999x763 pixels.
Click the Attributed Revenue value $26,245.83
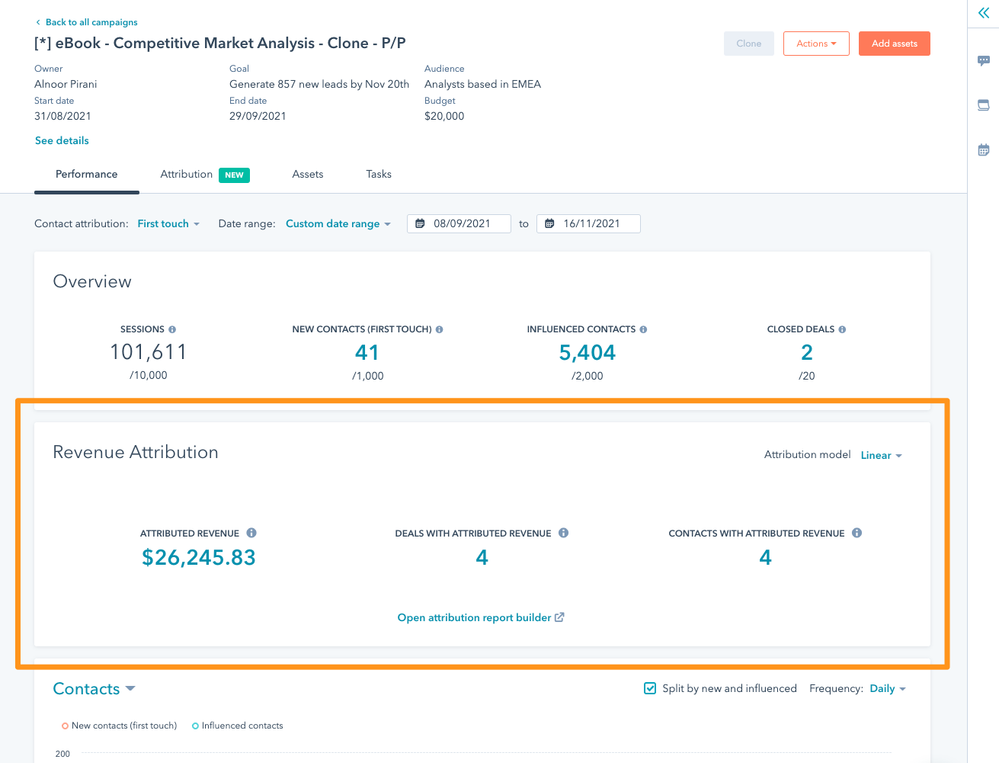[199, 557]
